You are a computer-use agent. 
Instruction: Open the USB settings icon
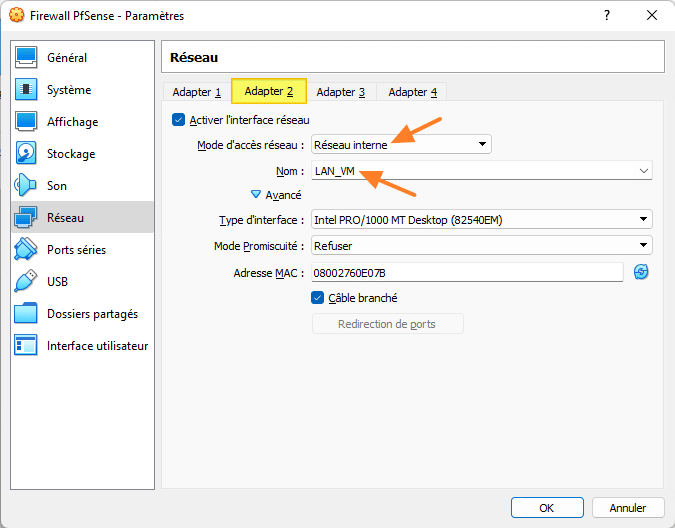[27, 282]
